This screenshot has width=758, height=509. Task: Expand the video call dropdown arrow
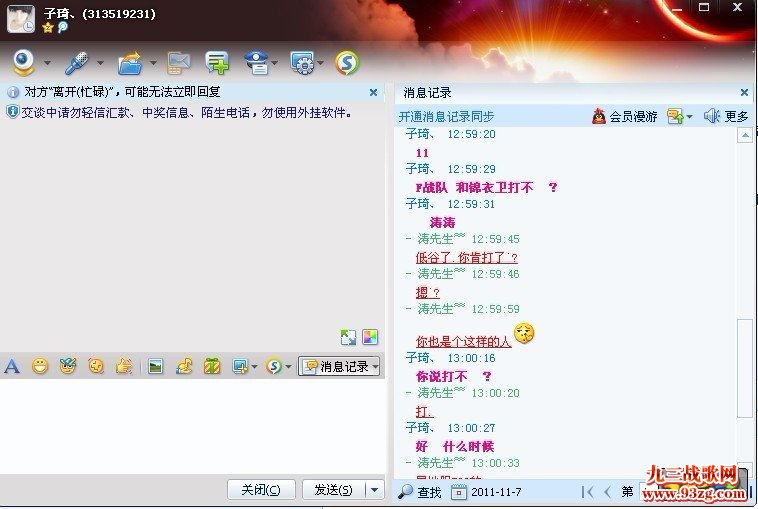[x=47, y=64]
